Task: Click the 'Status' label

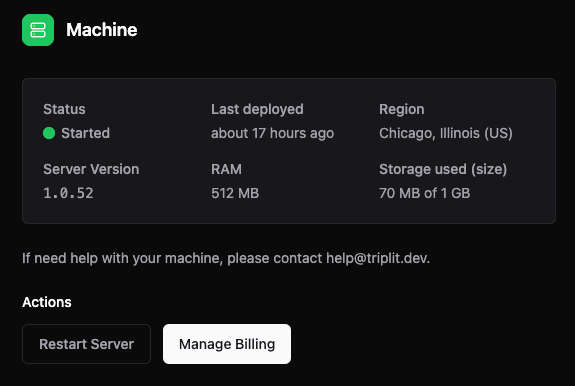Action: 64,109
